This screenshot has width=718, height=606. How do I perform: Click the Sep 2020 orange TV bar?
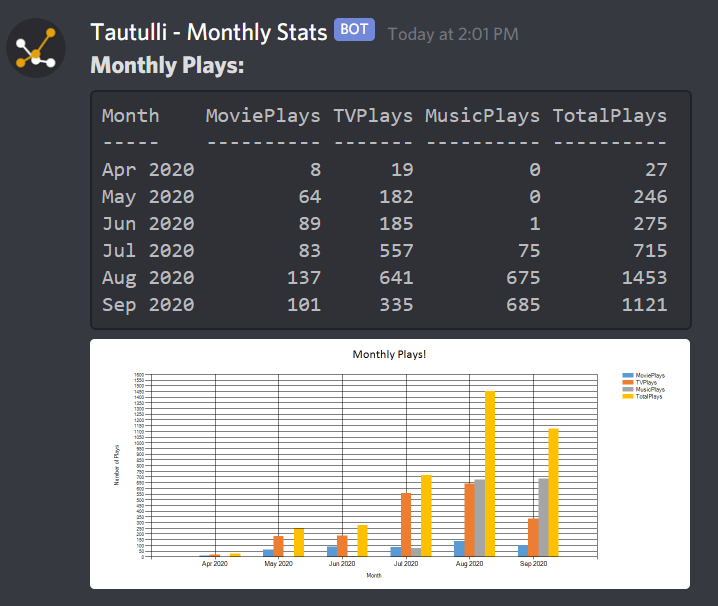pos(533,537)
